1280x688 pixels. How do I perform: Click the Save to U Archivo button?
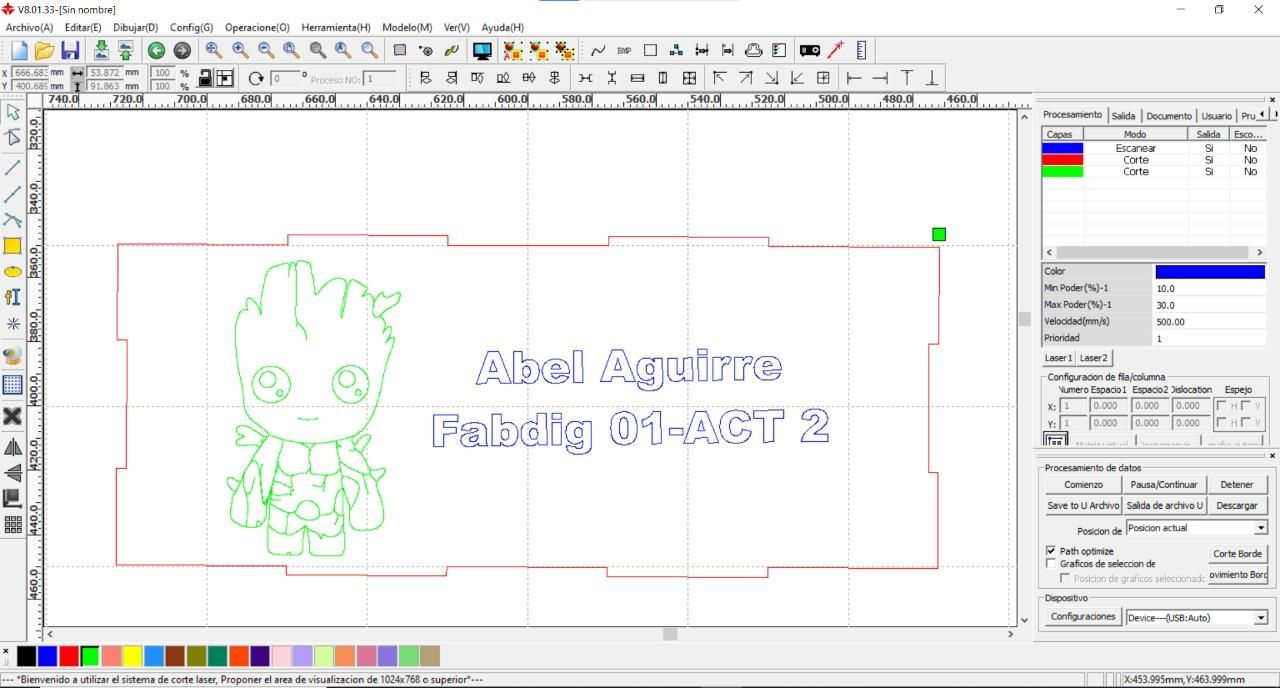pos(1083,506)
